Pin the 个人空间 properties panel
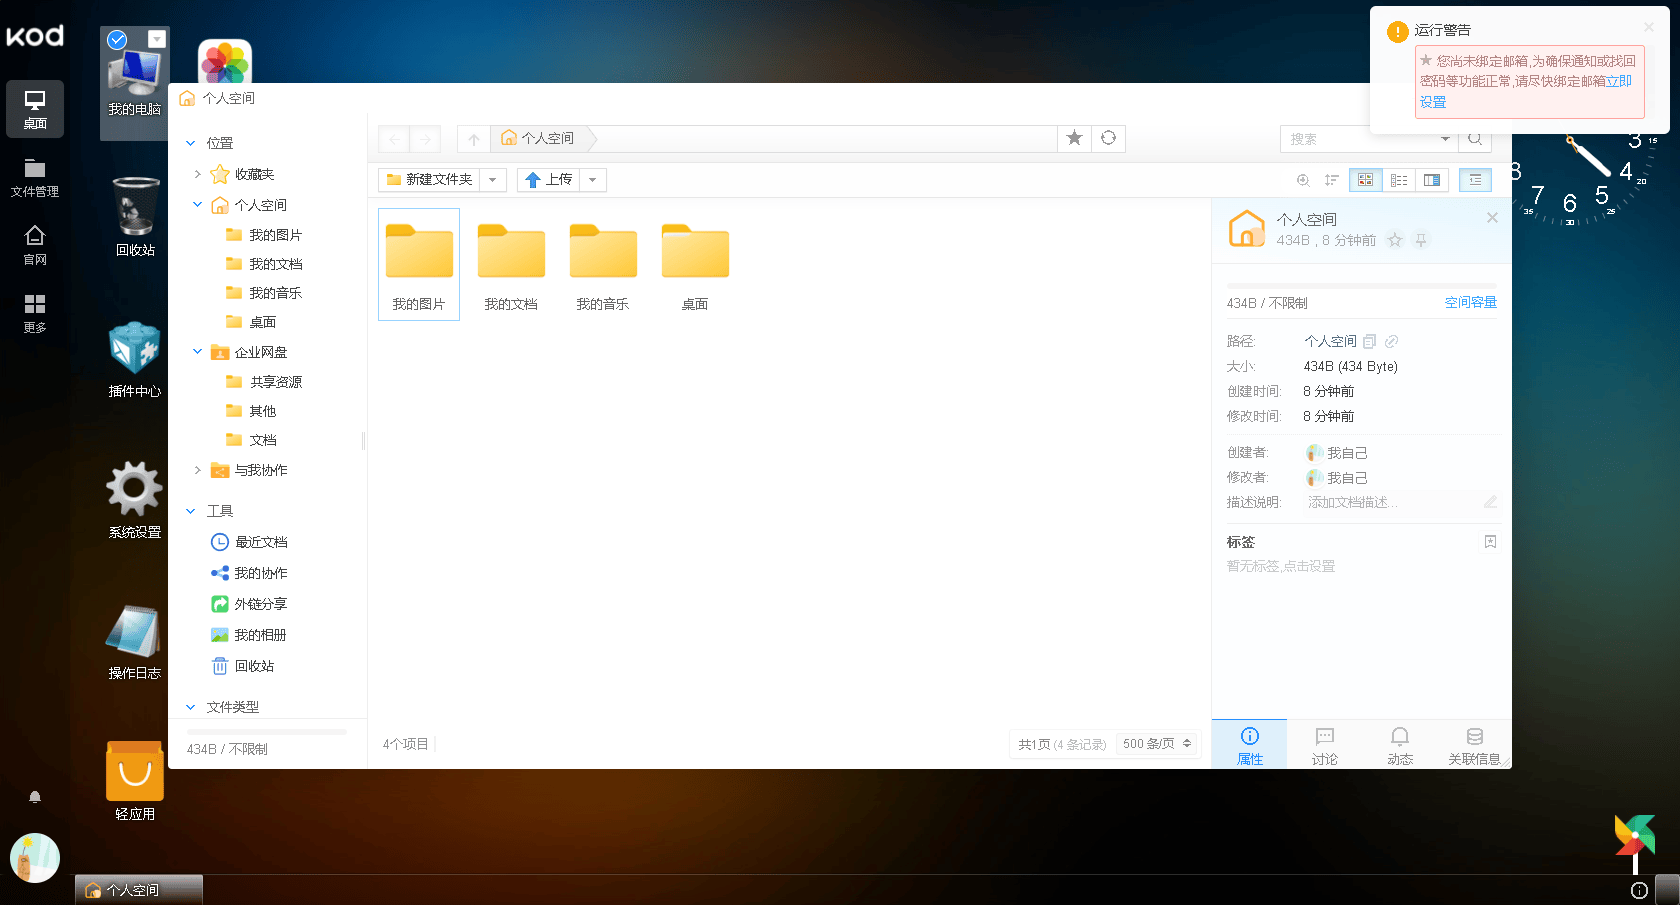 point(1421,240)
